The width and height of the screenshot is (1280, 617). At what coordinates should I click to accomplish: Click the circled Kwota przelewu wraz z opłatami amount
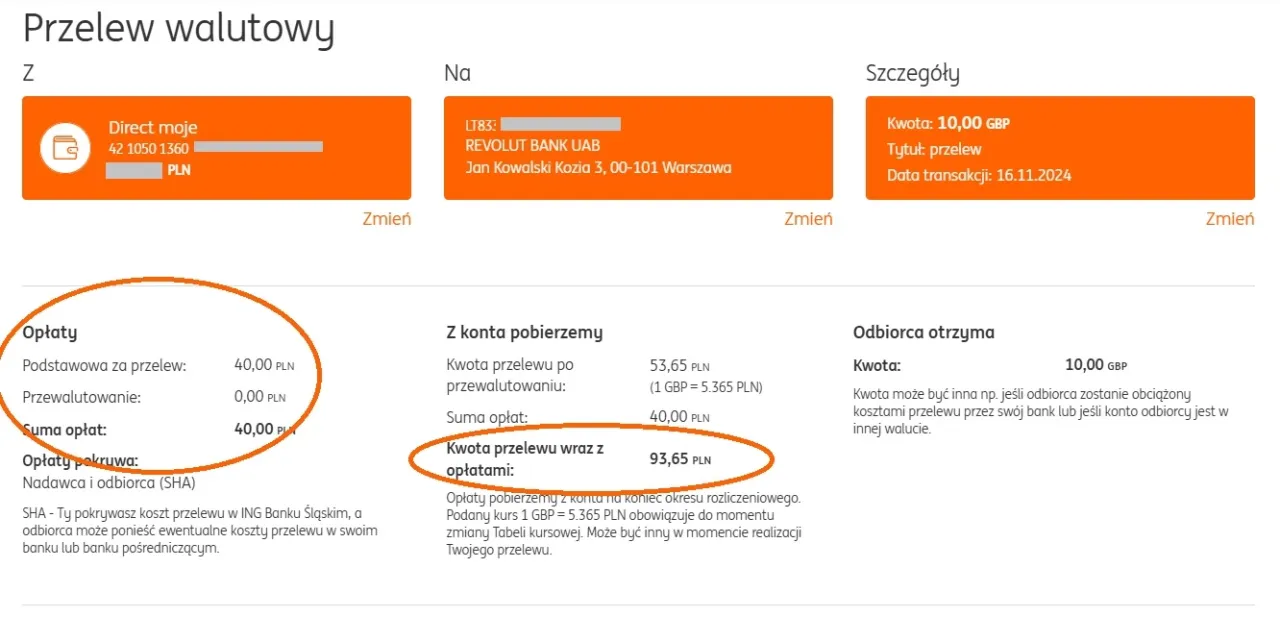tap(681, 459)
